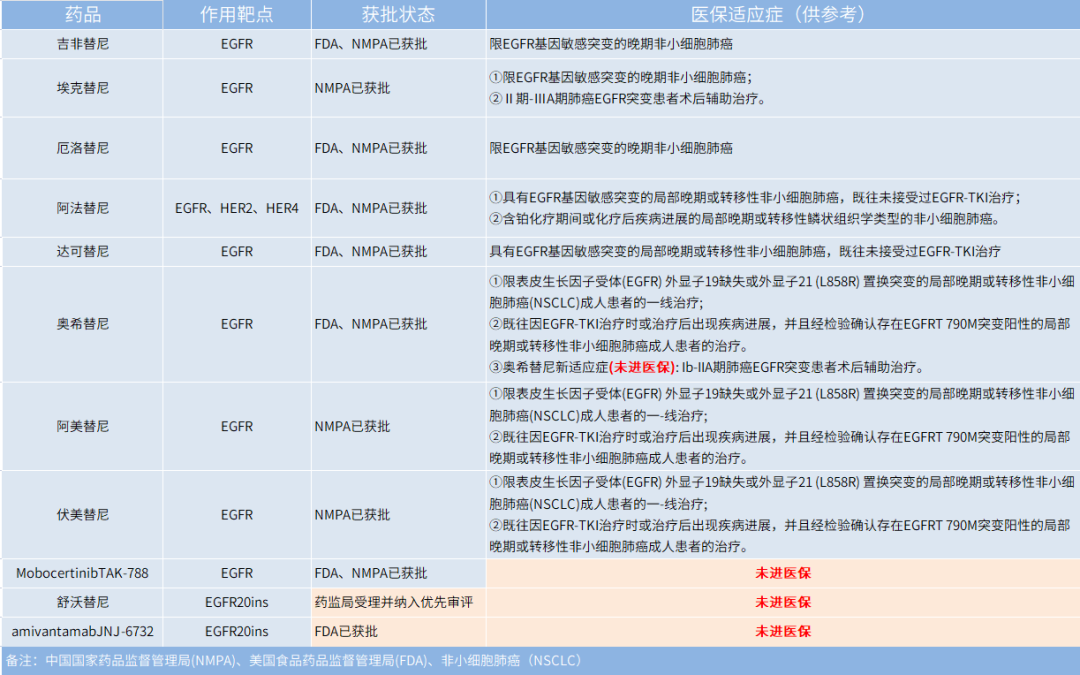Select the 伏美替尼 row label
Screen dimensions: 1080x675
[x=85, y=514]
